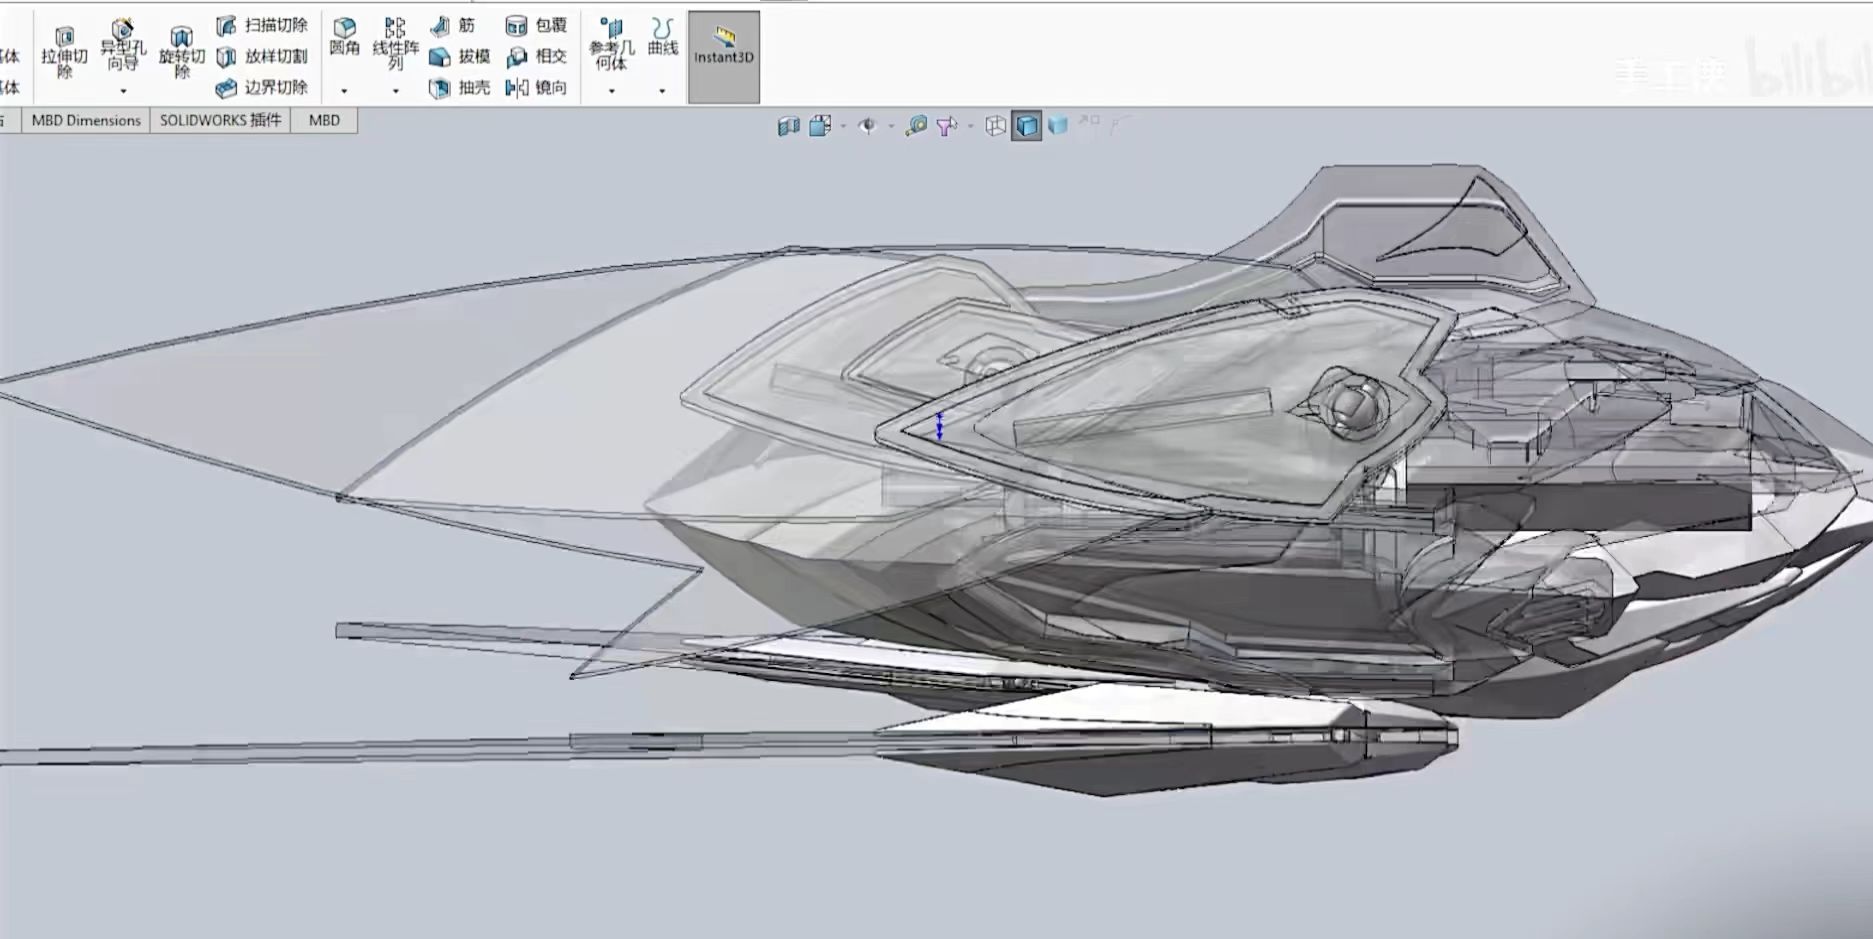Select the 拉伸切除 extruded cut tool
The image size is (1873, 939).
(x=64, y=52)
